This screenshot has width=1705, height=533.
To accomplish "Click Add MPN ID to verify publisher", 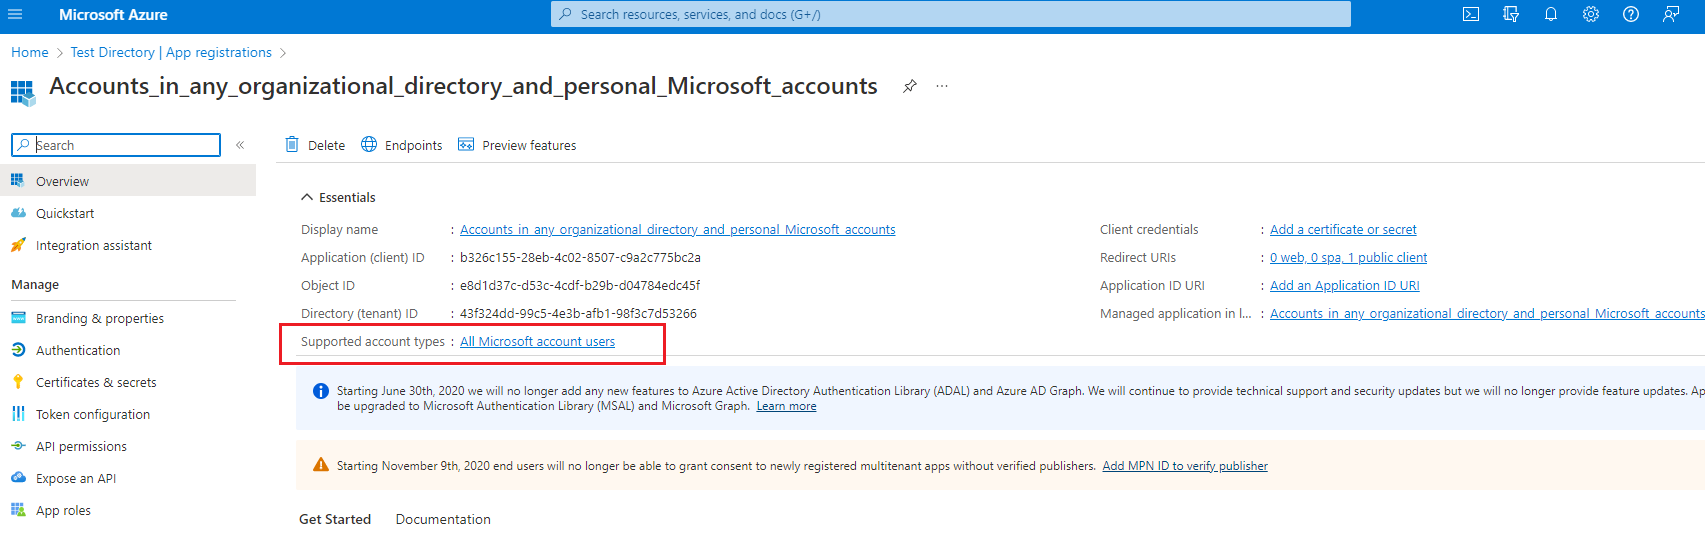I will point(1185,466).
